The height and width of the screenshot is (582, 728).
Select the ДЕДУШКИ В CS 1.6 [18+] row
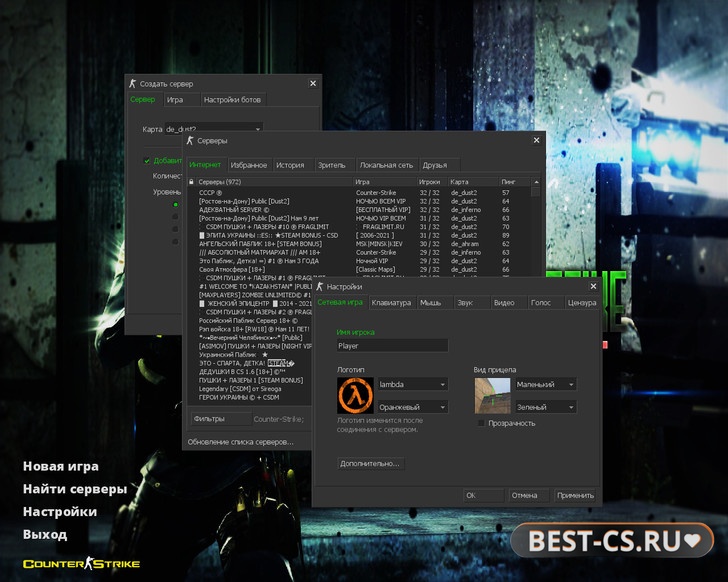pyautogui.click(x=250, y=372)
